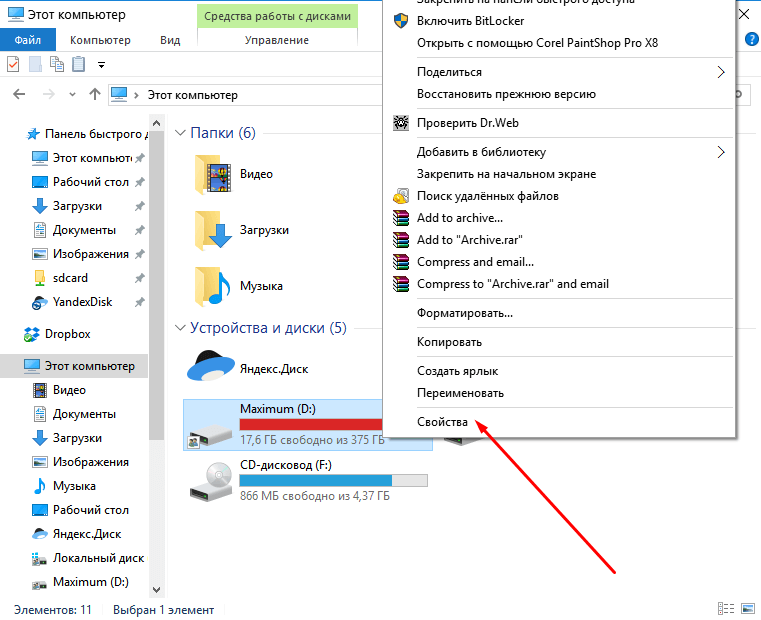Open Музыка under Этот компьютер tree

click(x=64, y=486)
